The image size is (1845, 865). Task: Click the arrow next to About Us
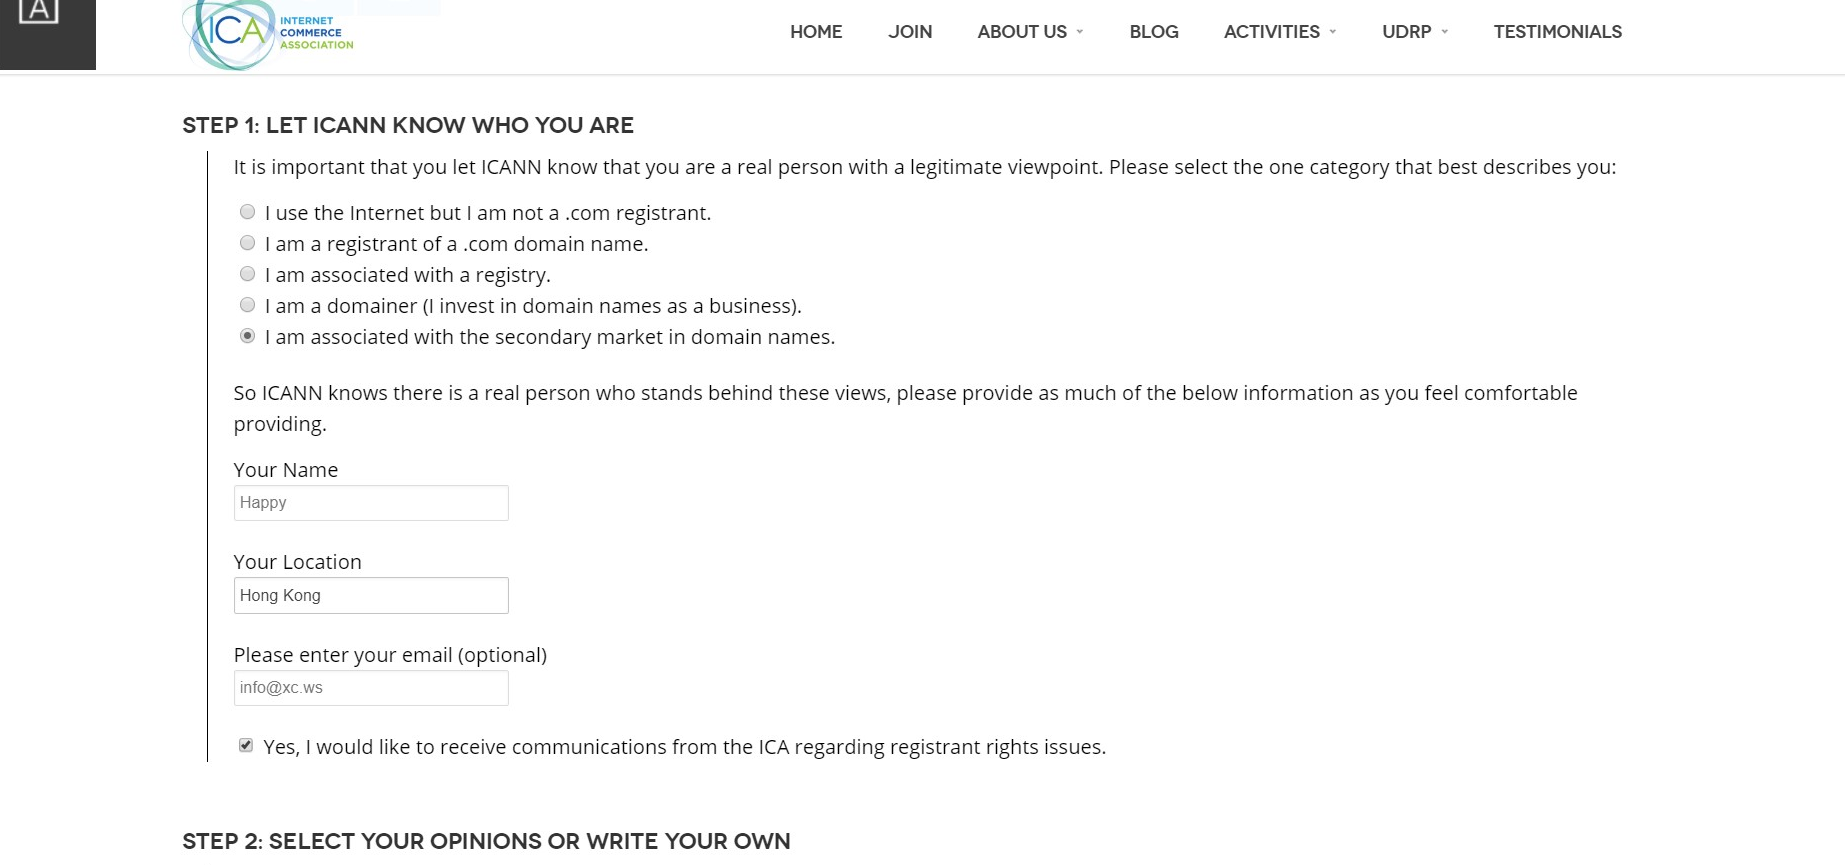(x=1080, y=32)
